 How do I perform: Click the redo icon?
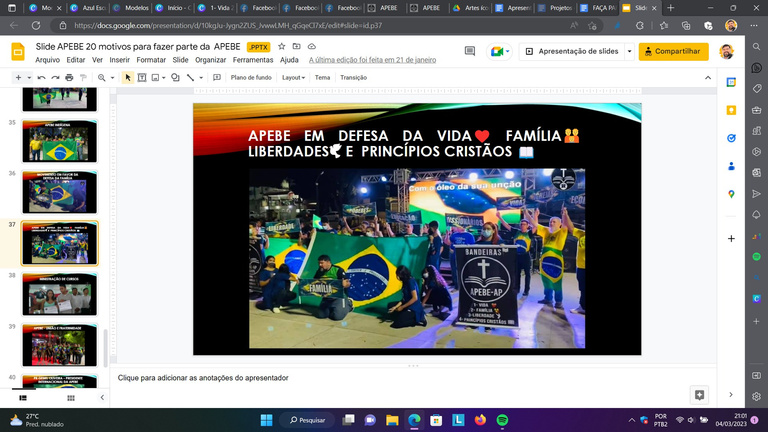tap(55, 77)
